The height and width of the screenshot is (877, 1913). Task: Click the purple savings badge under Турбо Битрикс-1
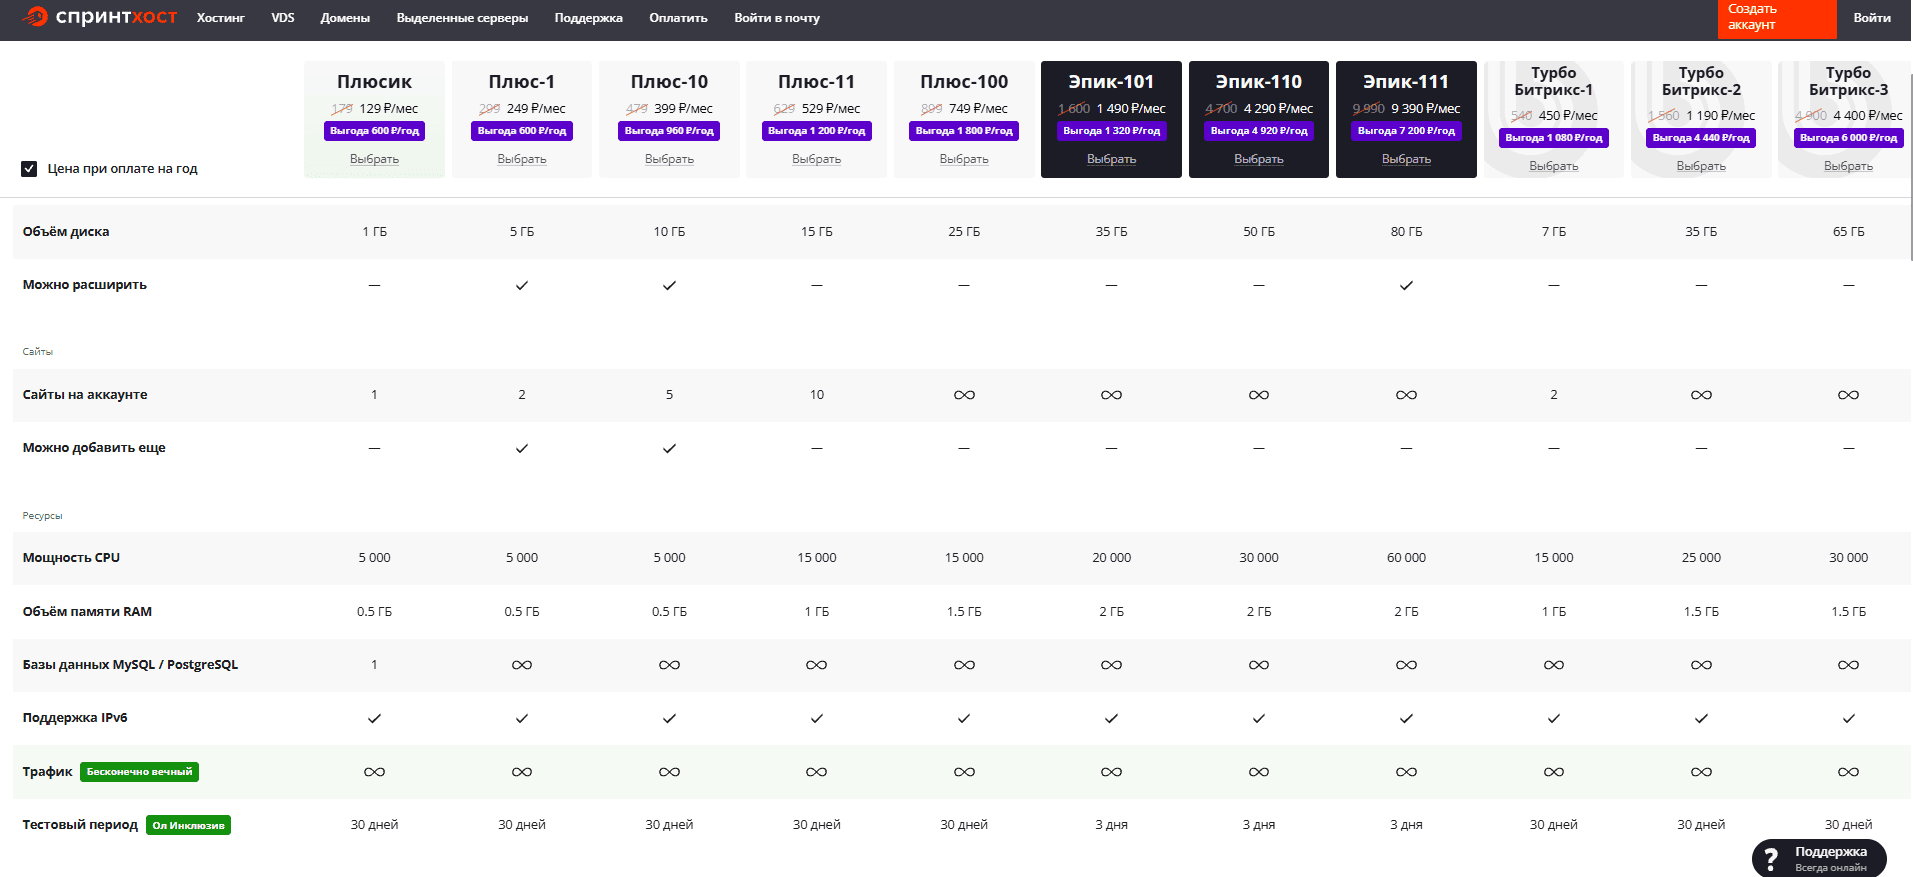1553,138
